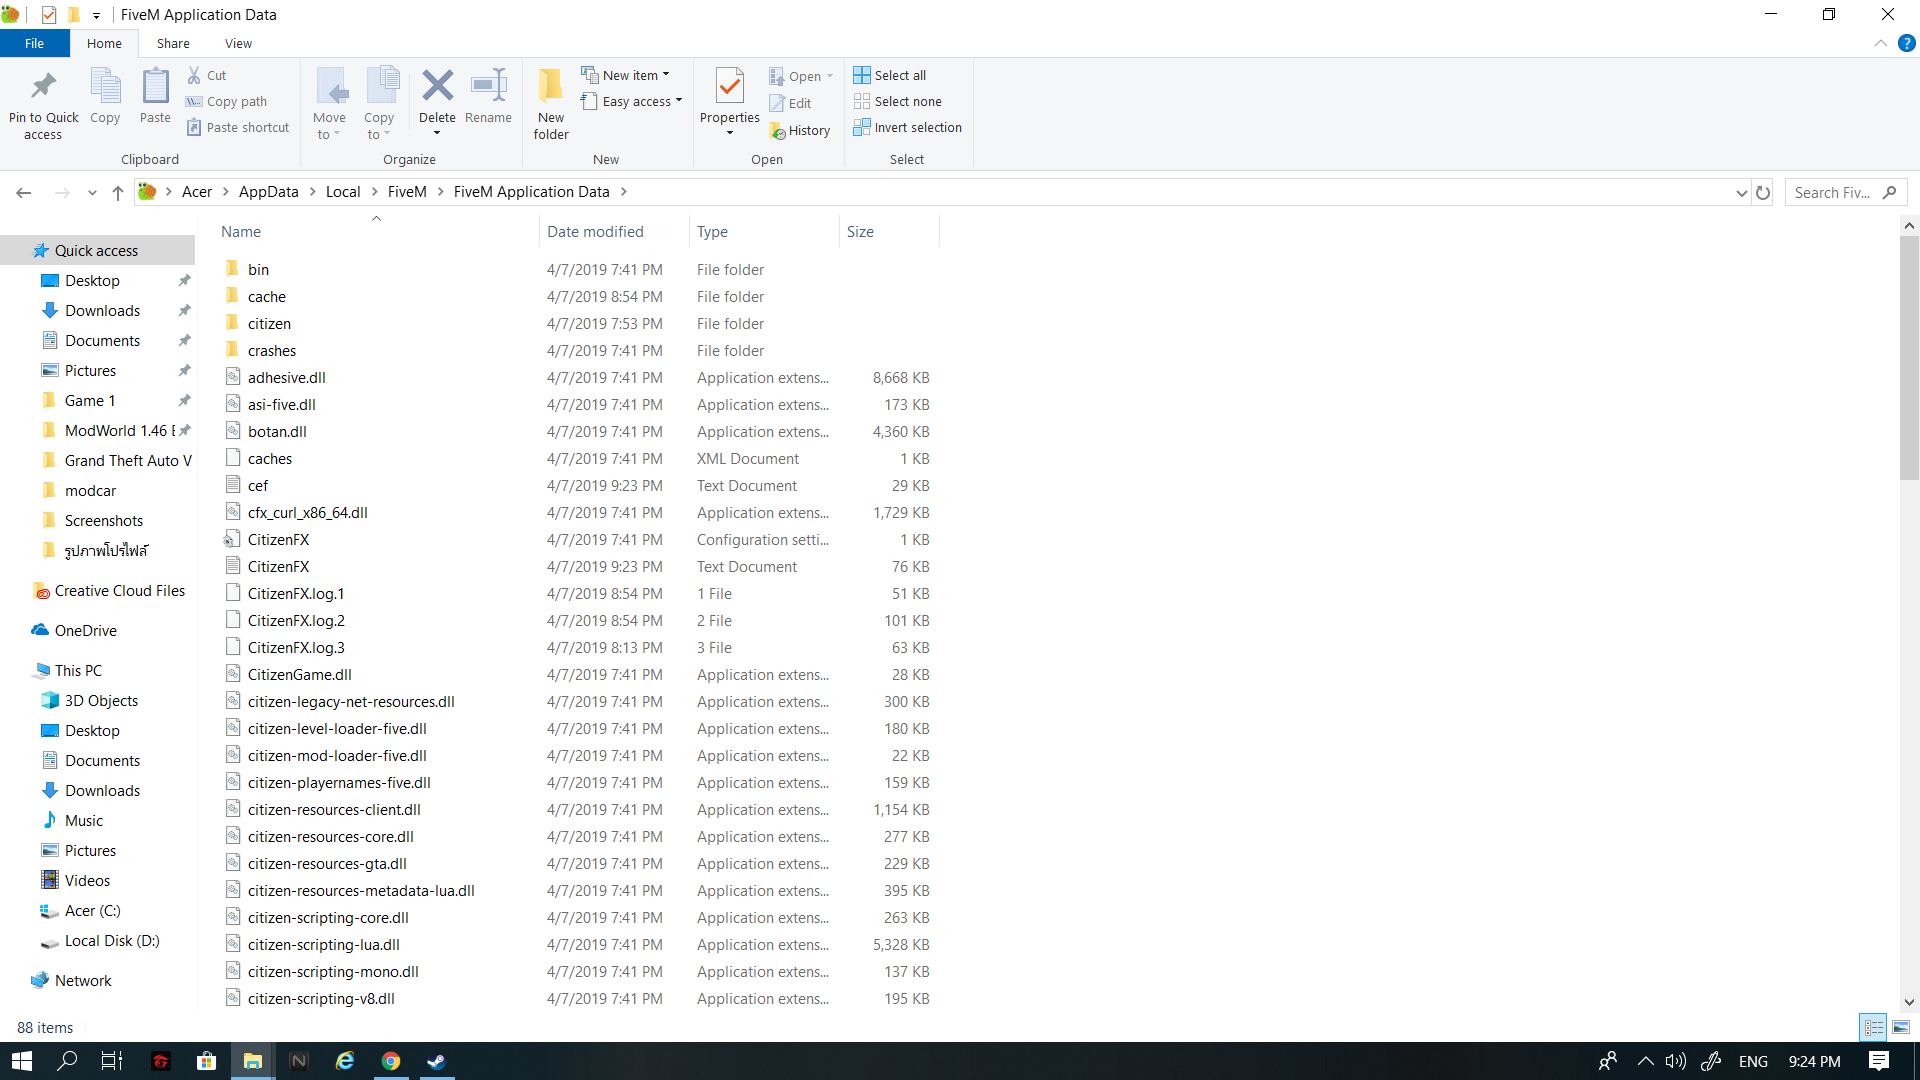1920x1080 pixels.
Task: Click Paste shortcut in ribbon
Action: pyautogui.click(x=238, y=127)
